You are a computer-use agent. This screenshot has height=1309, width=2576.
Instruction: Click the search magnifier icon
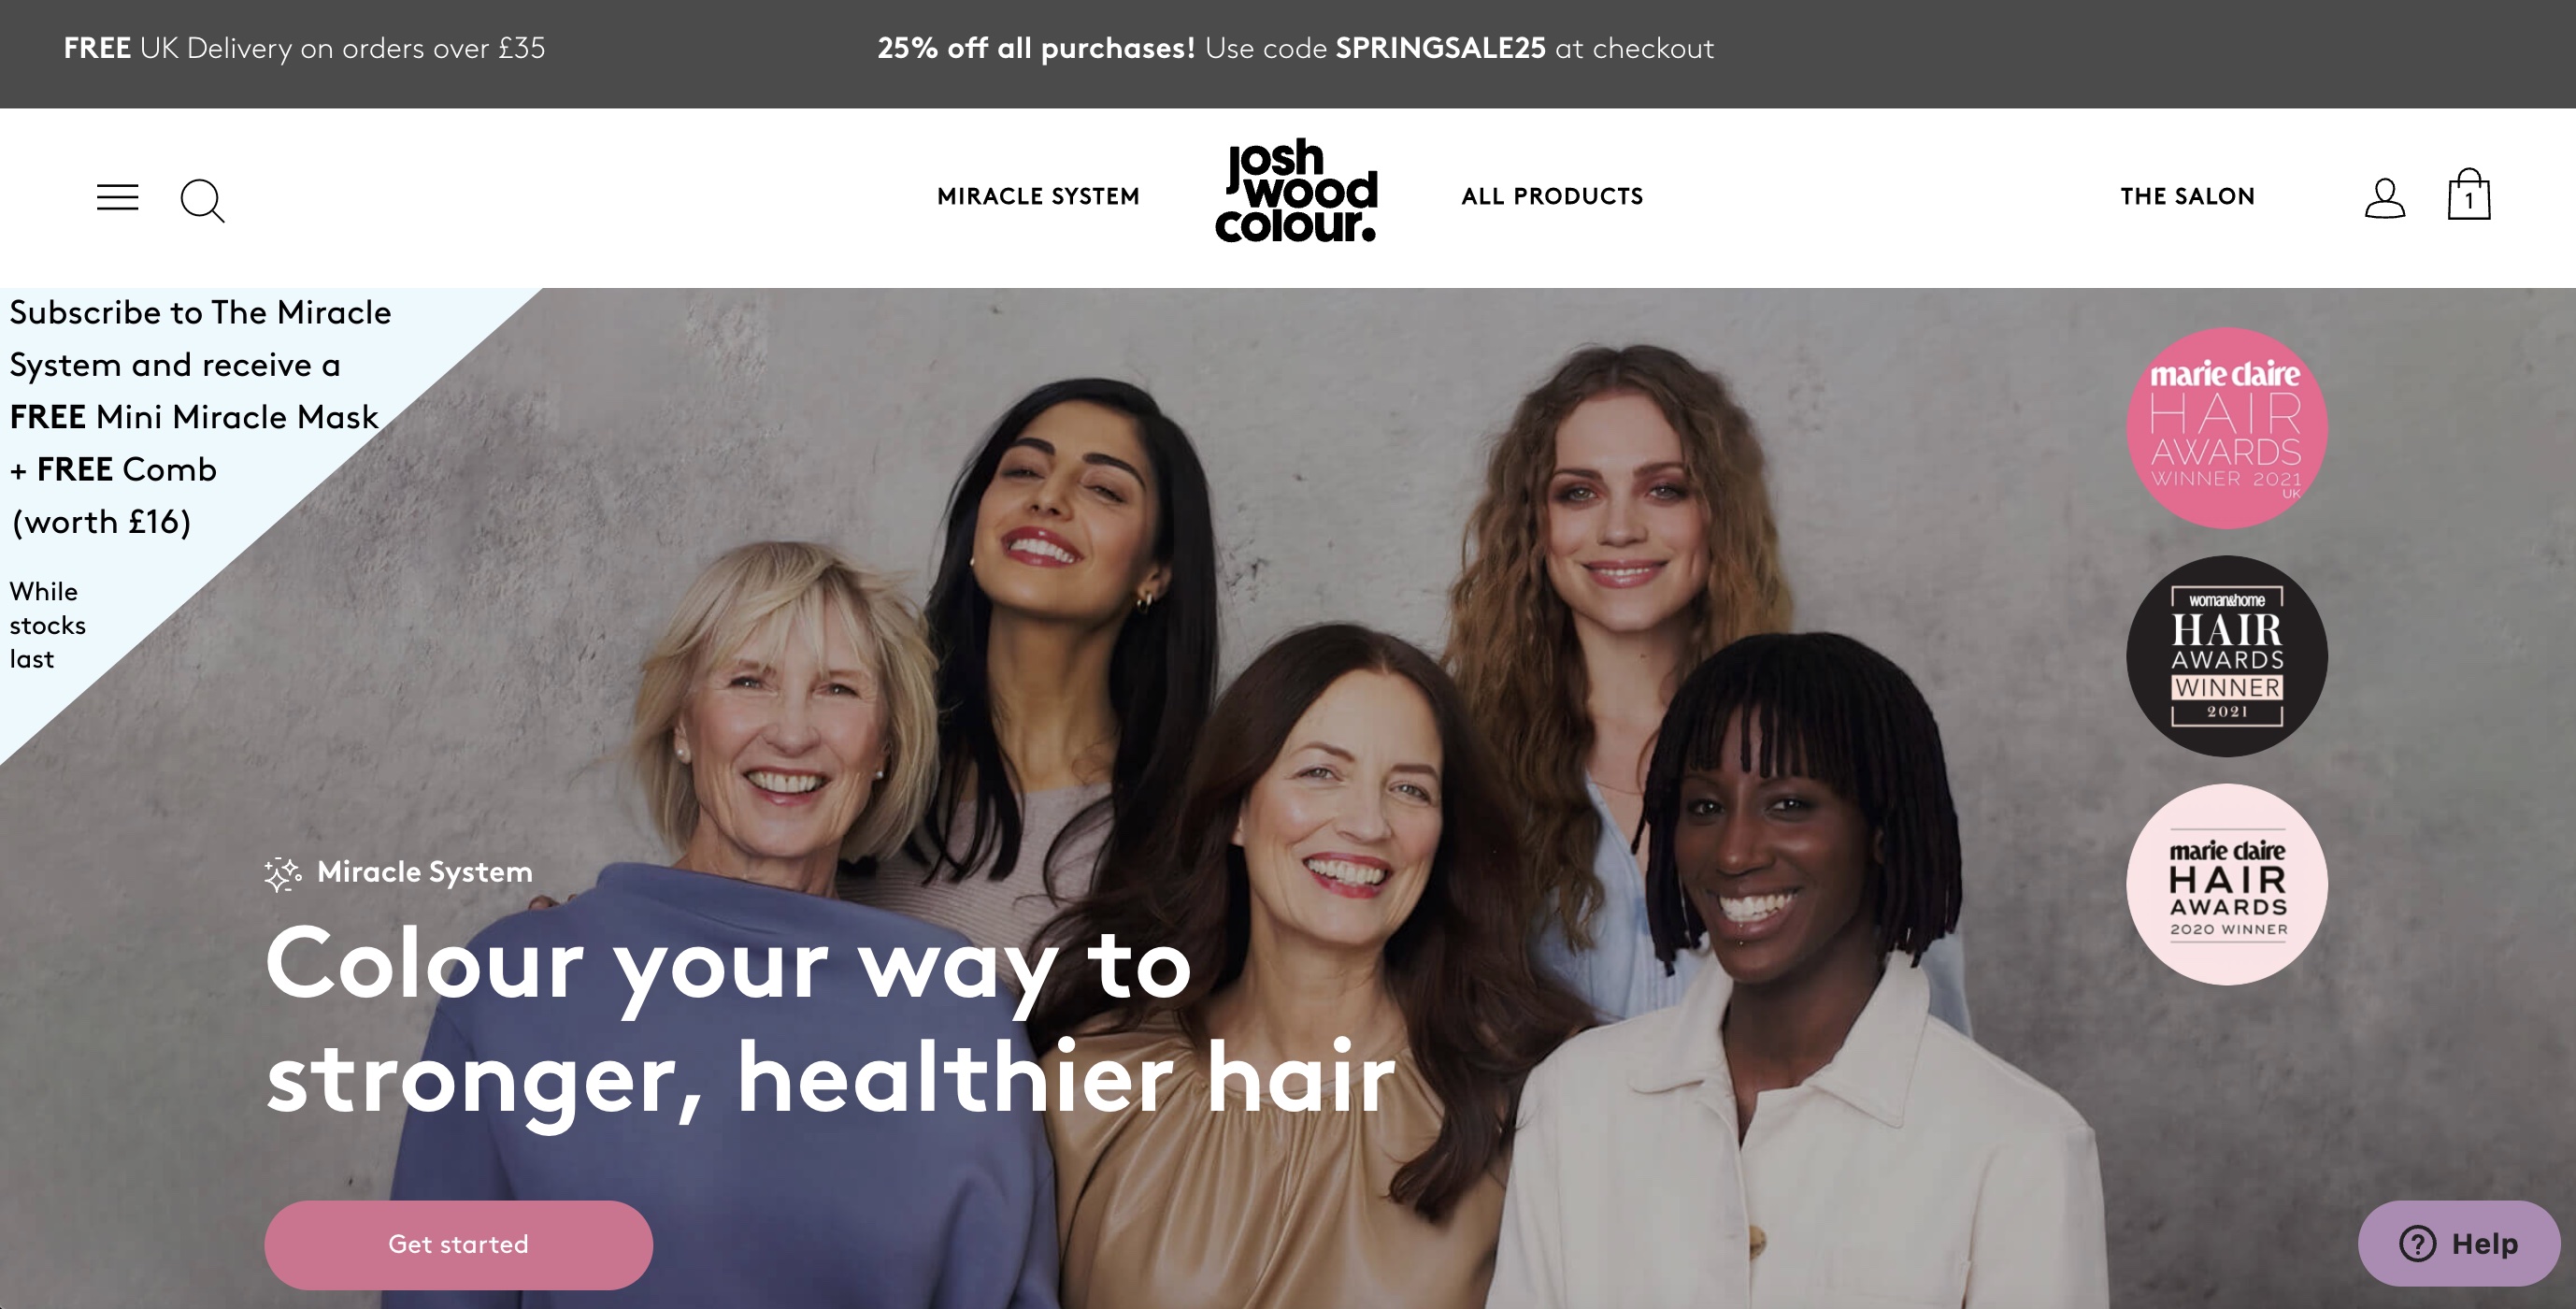[x=202, y=200]
